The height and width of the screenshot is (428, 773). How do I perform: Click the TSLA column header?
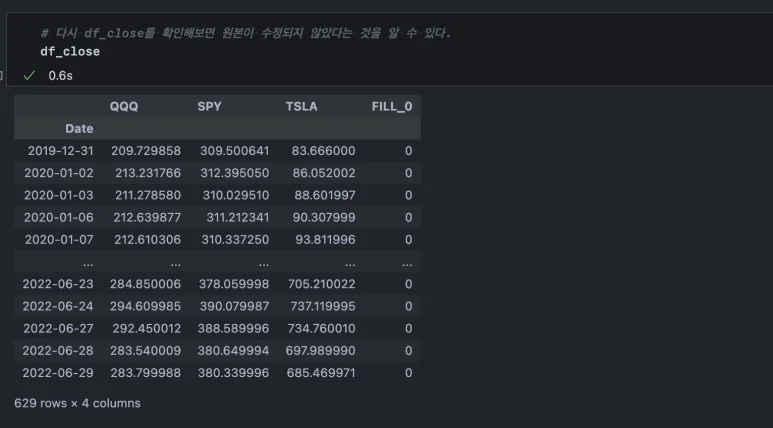point(301,106)
